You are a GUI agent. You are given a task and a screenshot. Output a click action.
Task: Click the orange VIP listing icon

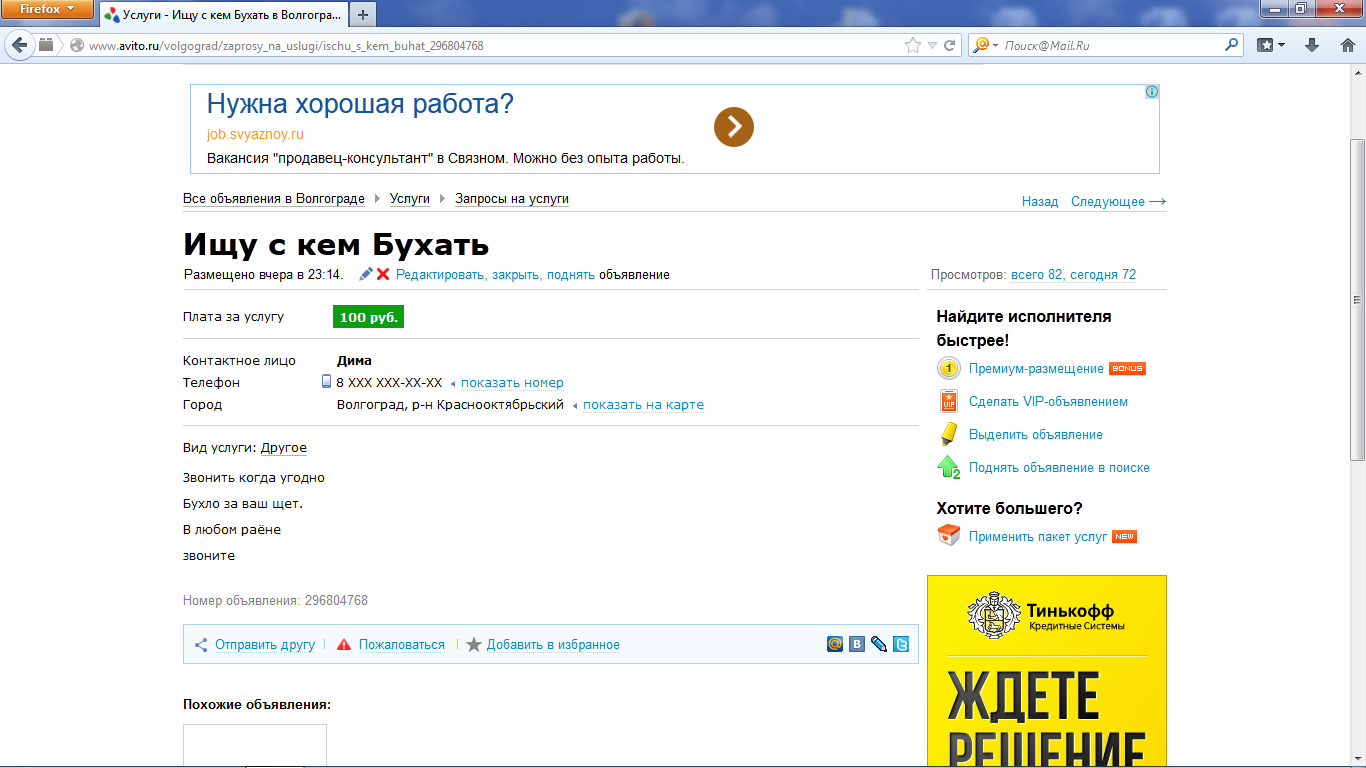click(949, 401)
